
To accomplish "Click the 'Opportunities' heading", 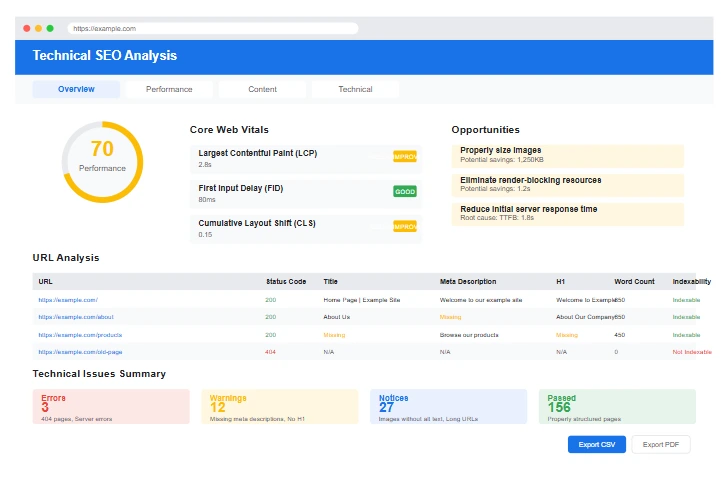I will (485, 129).
